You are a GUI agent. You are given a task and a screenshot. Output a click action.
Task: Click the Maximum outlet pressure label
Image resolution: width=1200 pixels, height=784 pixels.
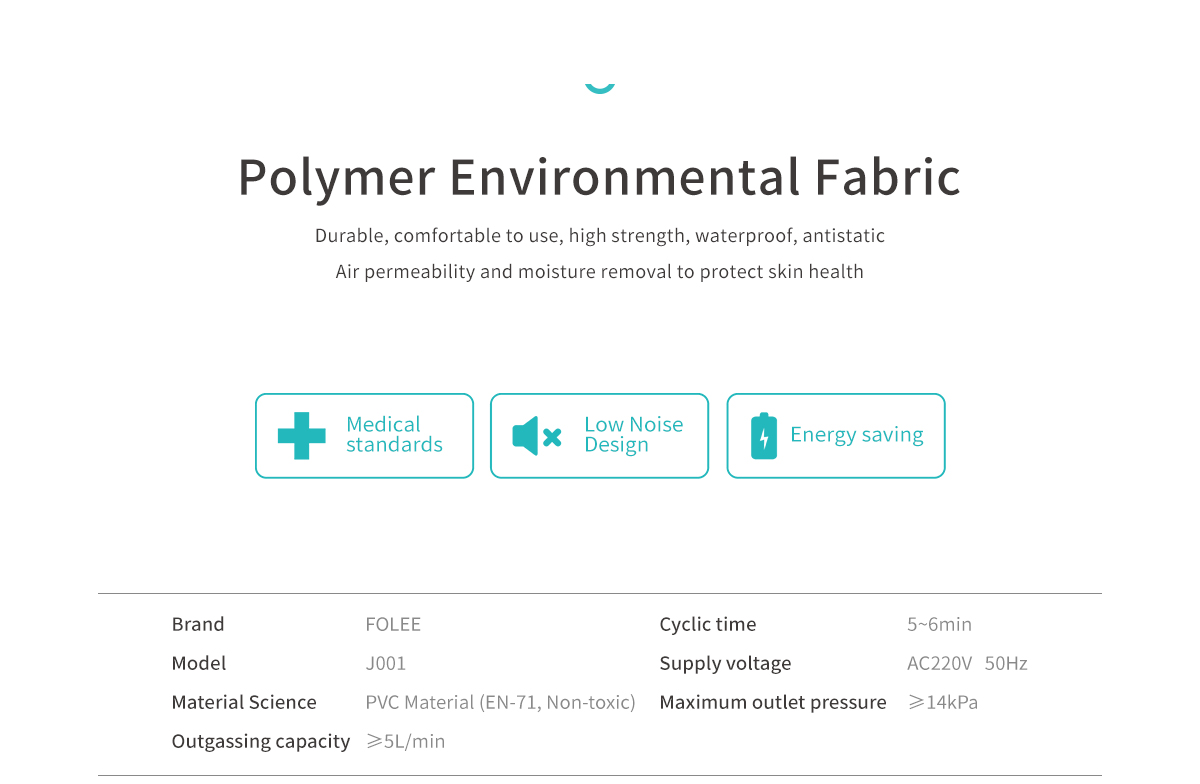coord(773,702)
